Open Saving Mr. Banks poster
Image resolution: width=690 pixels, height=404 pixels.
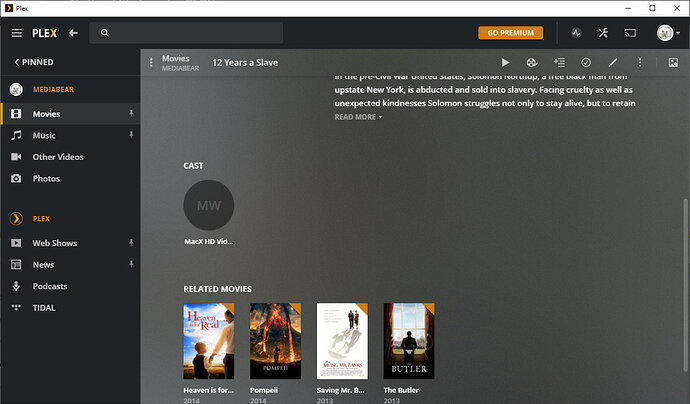(342, 341)
